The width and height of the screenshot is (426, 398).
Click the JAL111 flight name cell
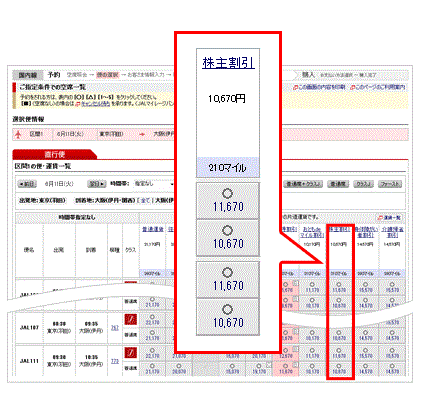click(29, 361)
